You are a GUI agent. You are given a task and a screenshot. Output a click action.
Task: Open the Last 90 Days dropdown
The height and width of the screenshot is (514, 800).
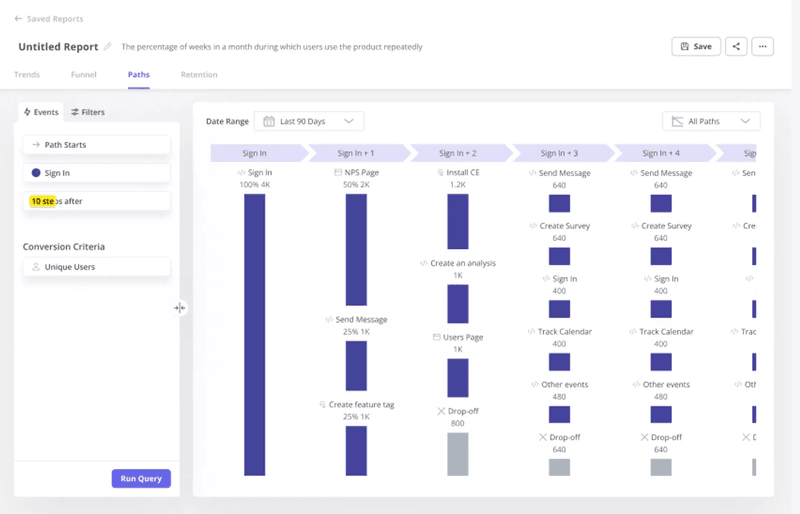pyautogui.click(x=309, y=121)
